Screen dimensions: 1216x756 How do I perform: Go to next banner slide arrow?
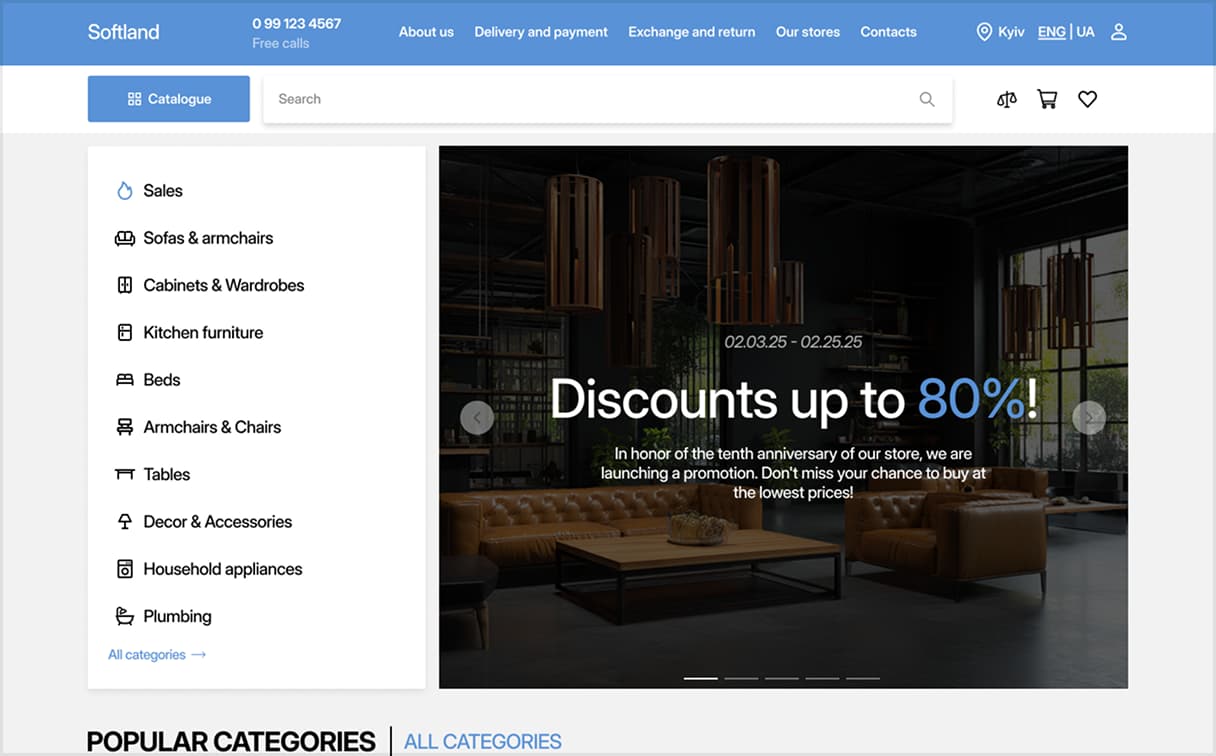pyautogui.click(x=1088, y=417)
